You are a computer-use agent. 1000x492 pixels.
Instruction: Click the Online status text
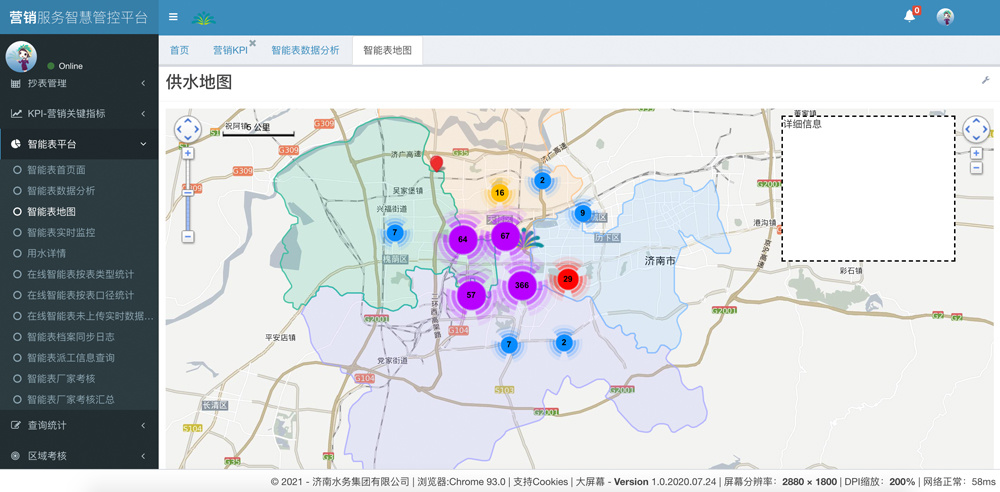point(71,66)
